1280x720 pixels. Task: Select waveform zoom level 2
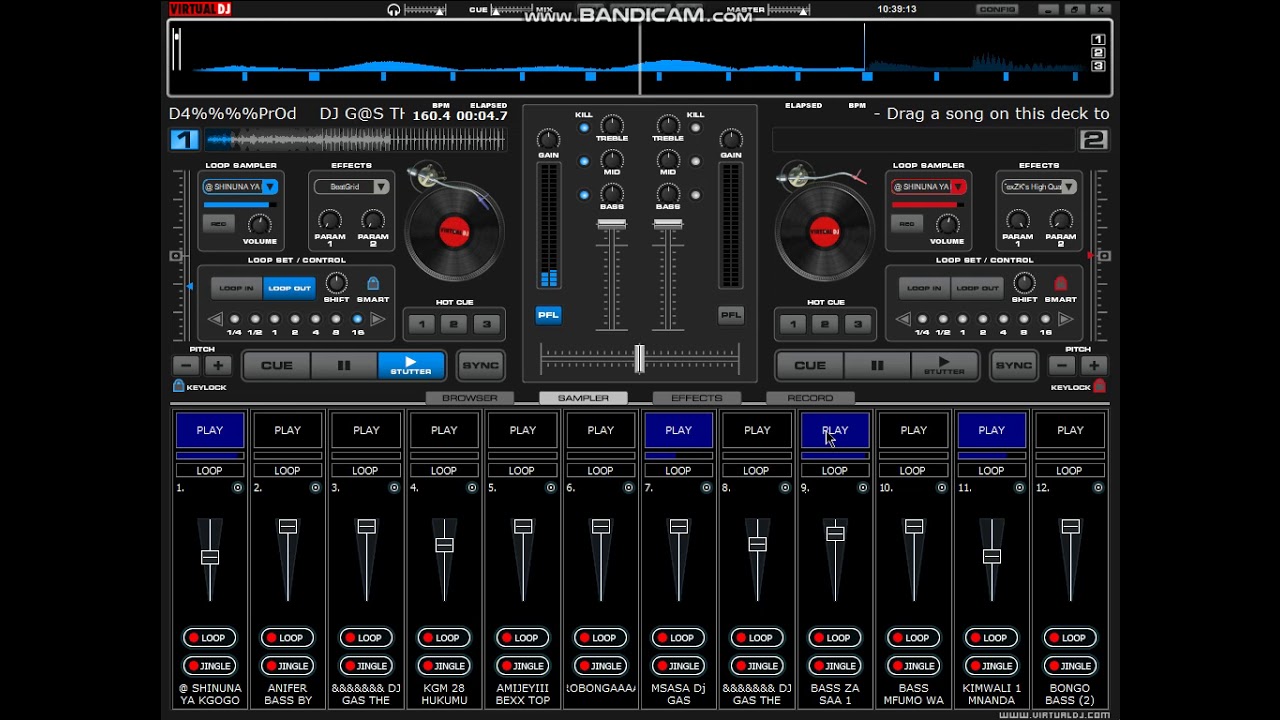(x=1098, y=53)
